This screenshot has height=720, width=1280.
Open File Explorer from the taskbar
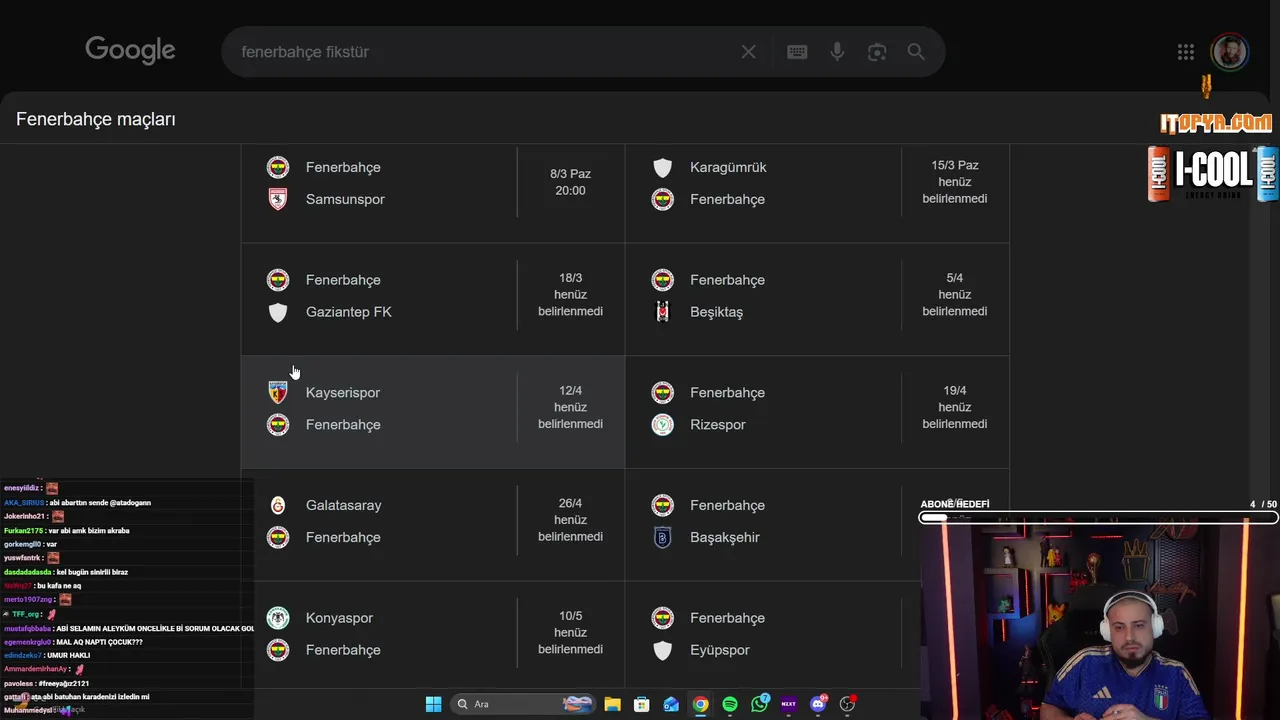[613, 704]
